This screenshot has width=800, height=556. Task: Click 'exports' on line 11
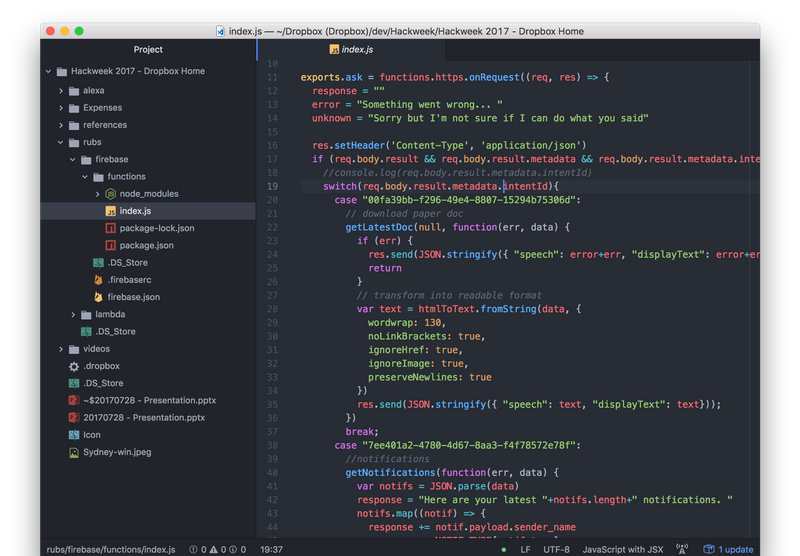(320, 78)
